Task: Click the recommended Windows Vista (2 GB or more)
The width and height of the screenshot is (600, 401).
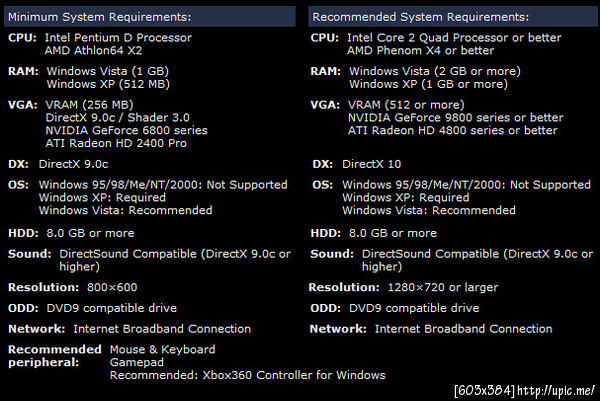Action: [x=435, y=71]
